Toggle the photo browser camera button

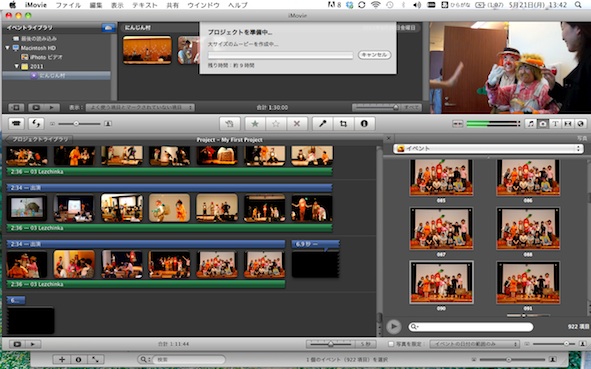coord(543,124)
